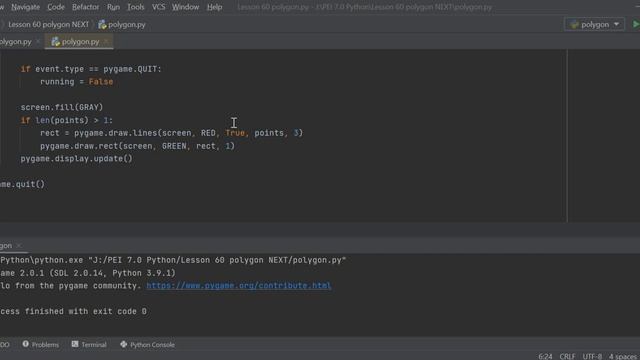Click Python file icon in breadcrumb

click(102, 25)
